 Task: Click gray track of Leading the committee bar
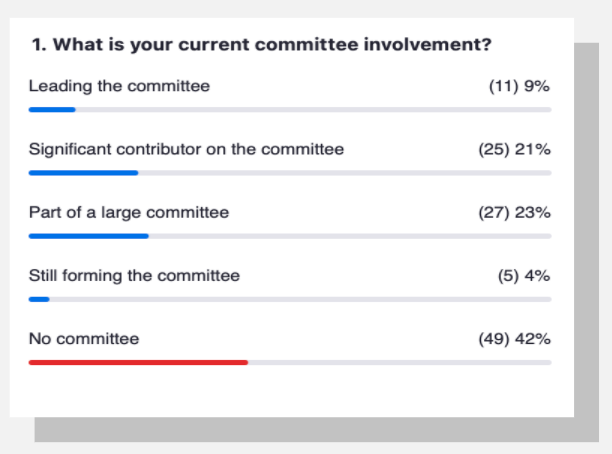click(313, 110)
